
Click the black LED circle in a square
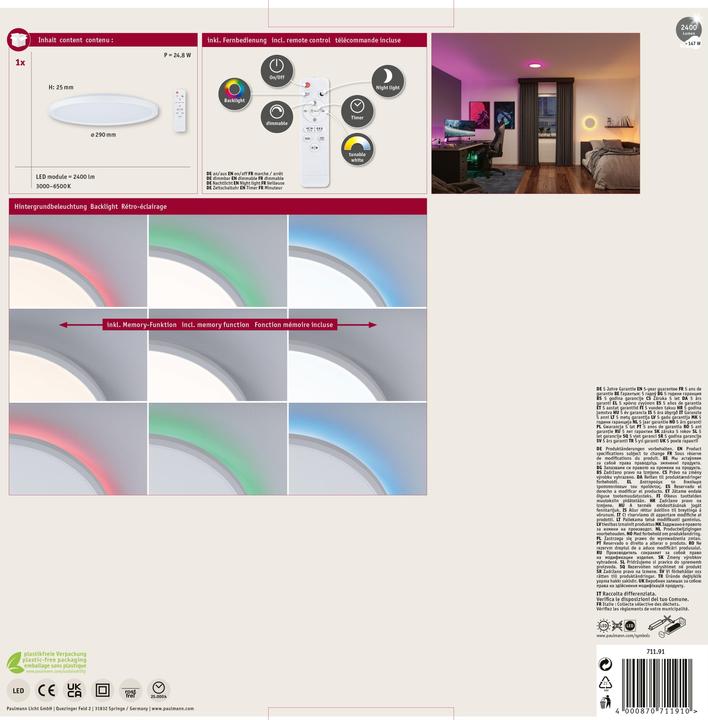(630, 625)
